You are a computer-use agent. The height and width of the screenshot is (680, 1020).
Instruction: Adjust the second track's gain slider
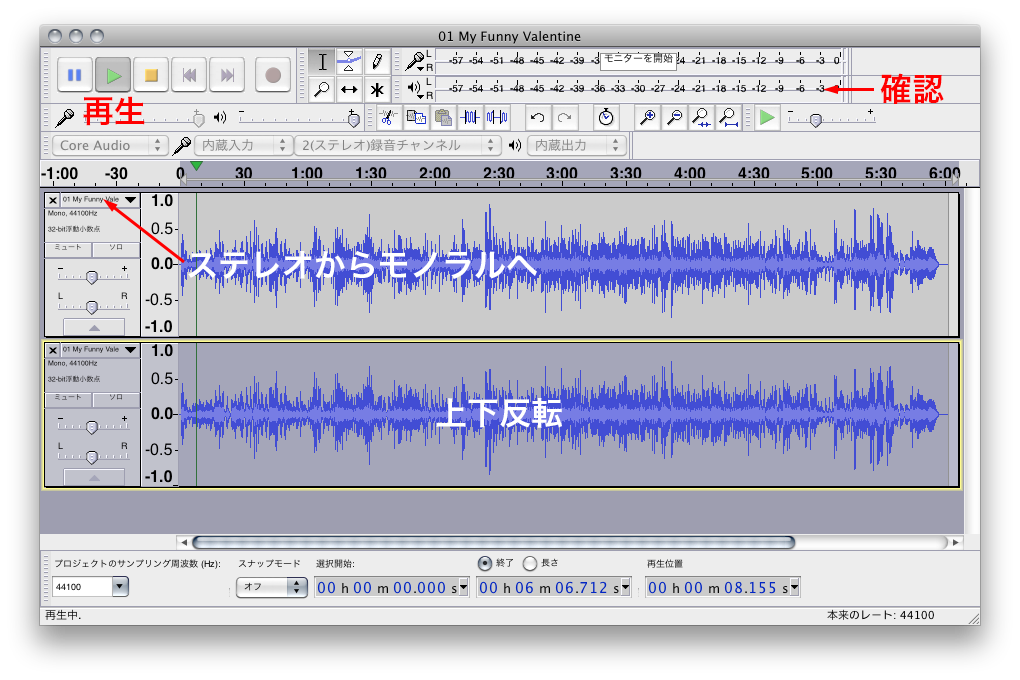click(x=92, y=427)
